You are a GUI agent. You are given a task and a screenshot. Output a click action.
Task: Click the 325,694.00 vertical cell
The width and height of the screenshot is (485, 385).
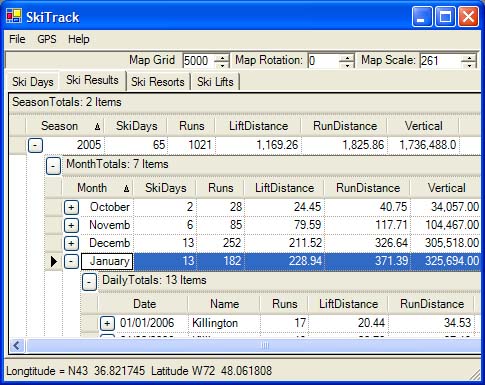point(447,261)
